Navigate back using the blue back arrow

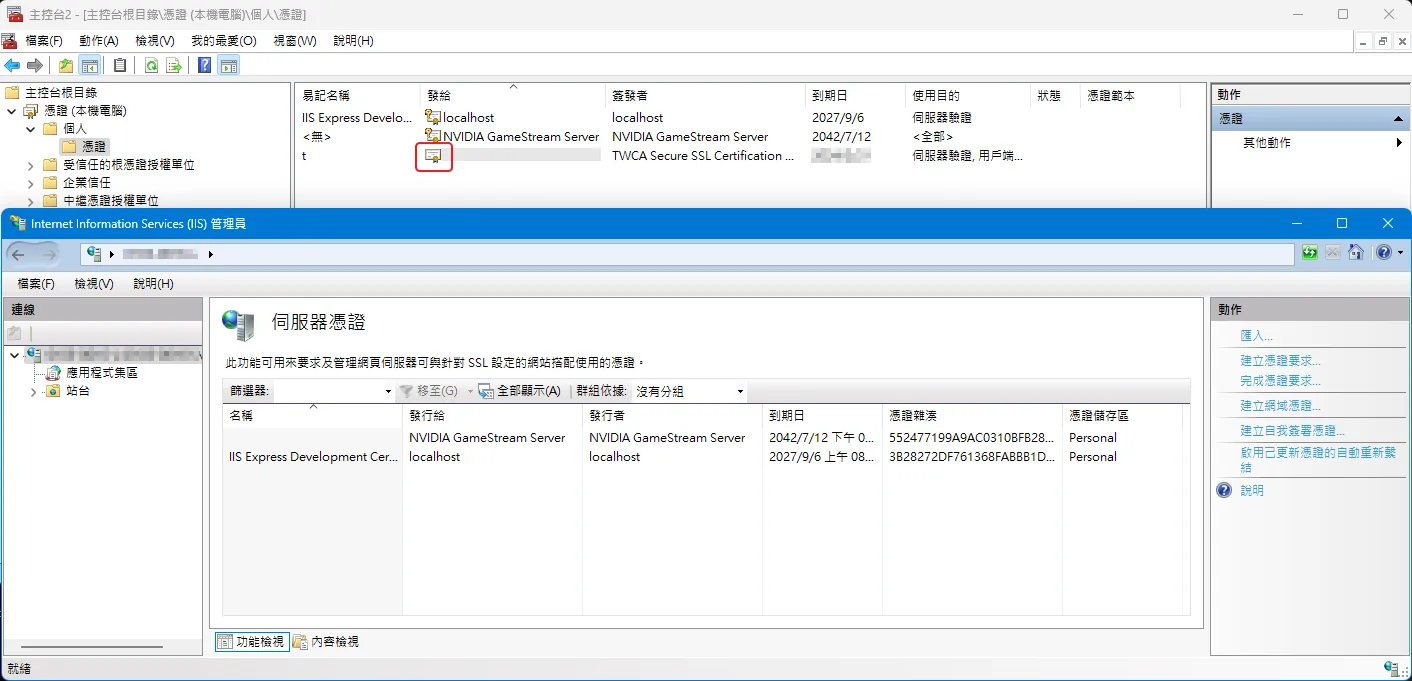pos(12,65)
